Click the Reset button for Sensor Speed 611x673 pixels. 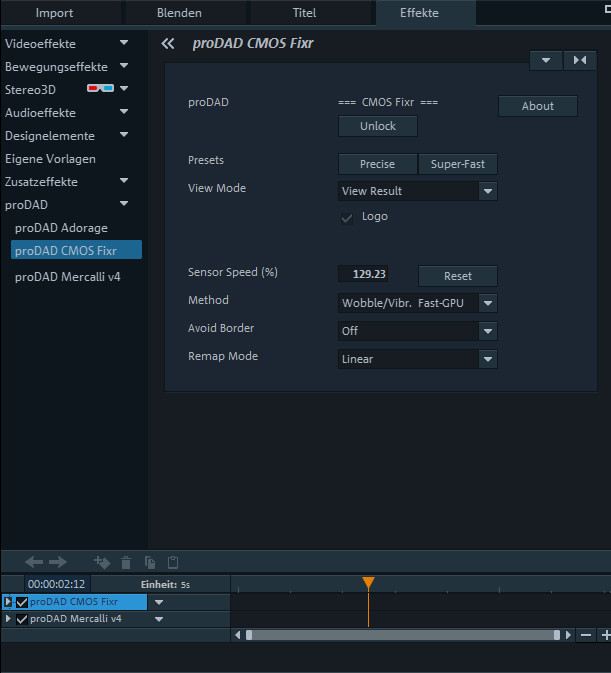[x=458, y=276]
